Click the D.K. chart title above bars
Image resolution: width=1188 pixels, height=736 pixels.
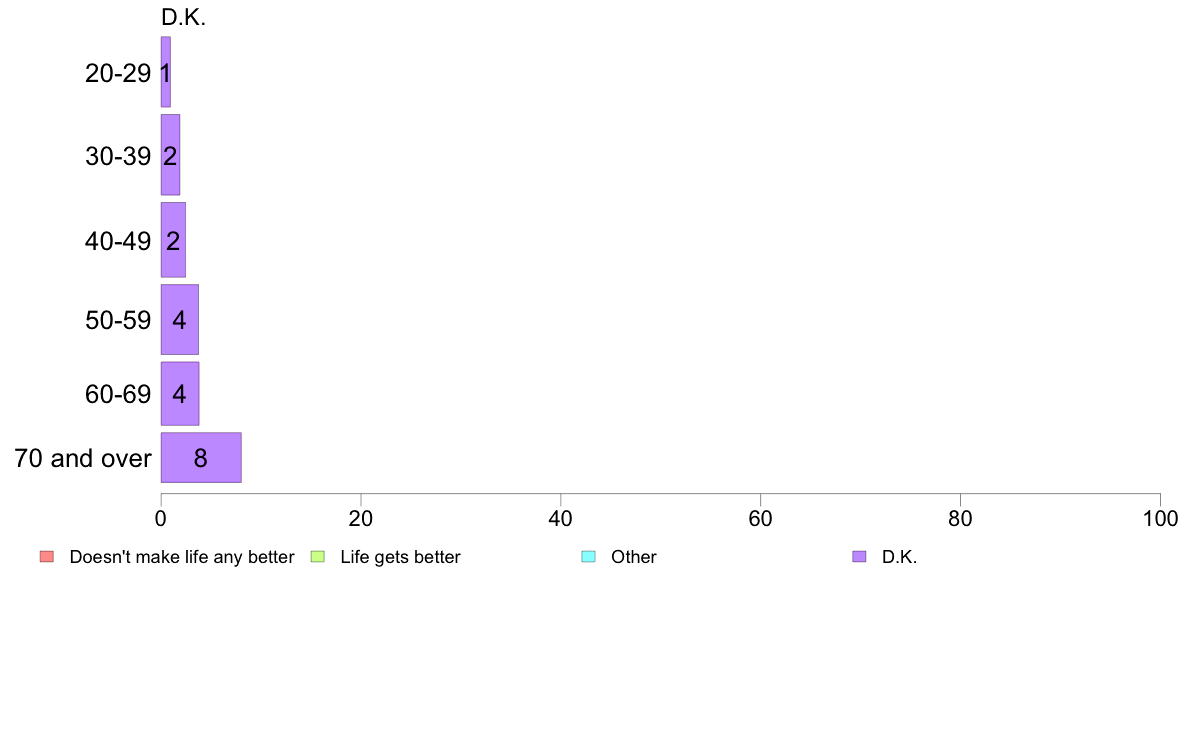[x=183, y=17]
